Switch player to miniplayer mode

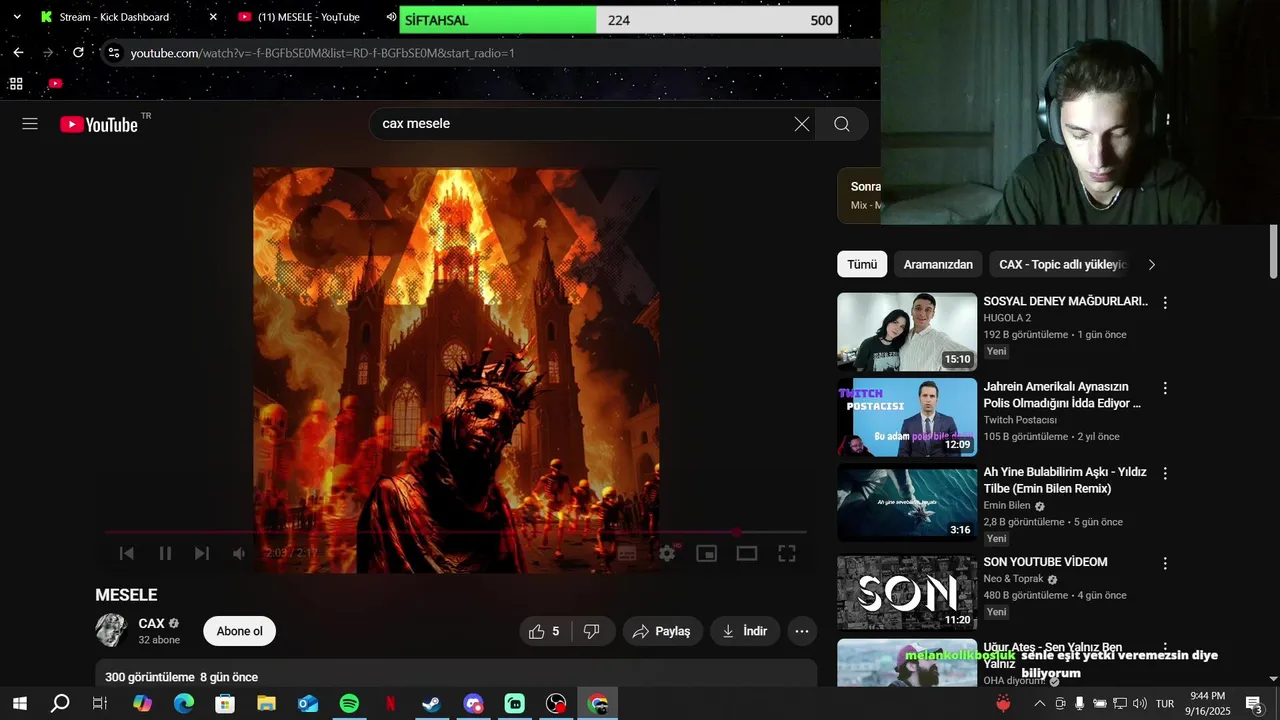(x=707, y=553)
